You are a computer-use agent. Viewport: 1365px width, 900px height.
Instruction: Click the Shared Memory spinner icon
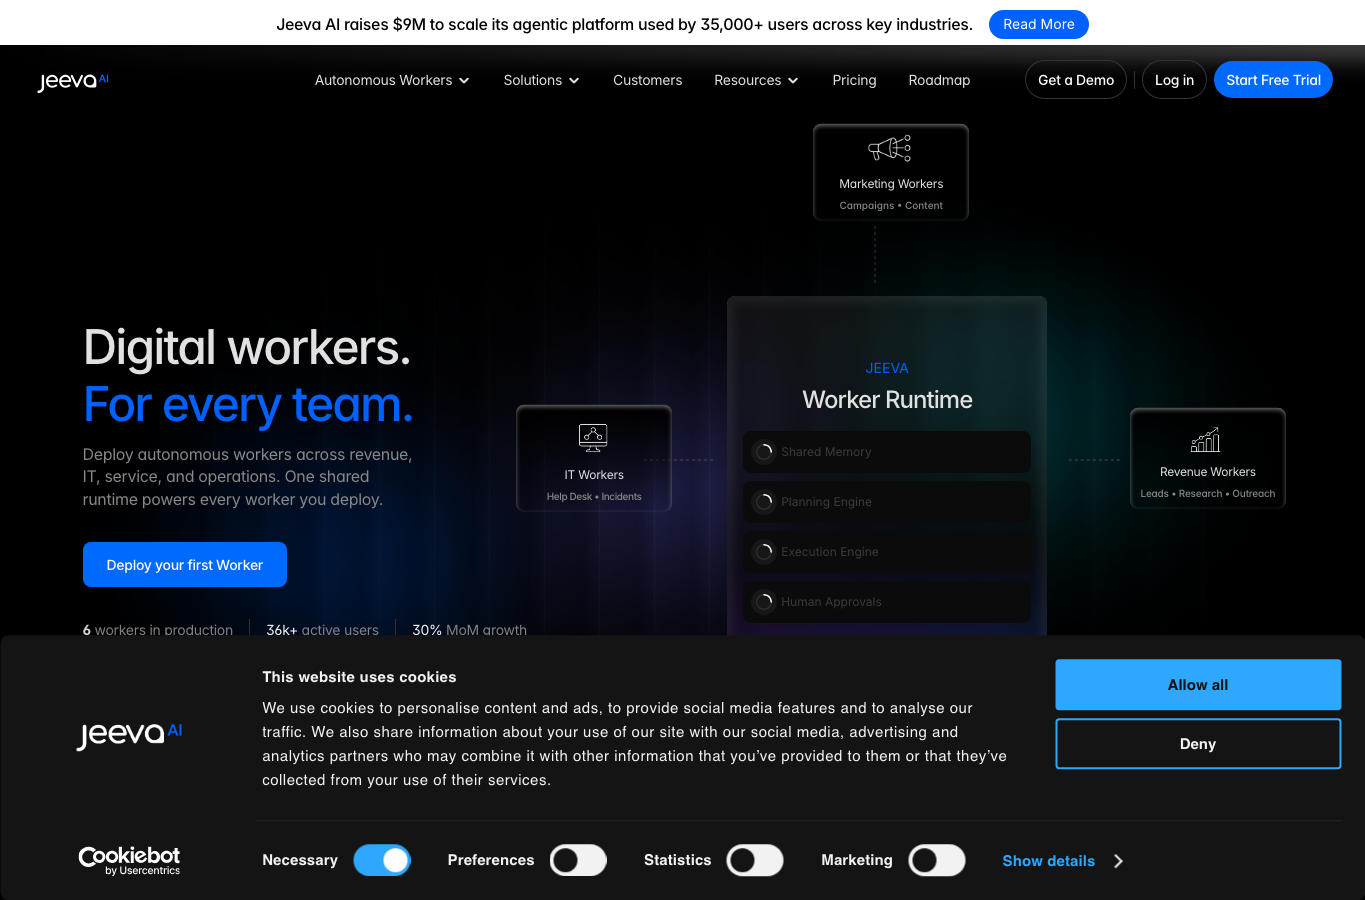tap(765, 452)
